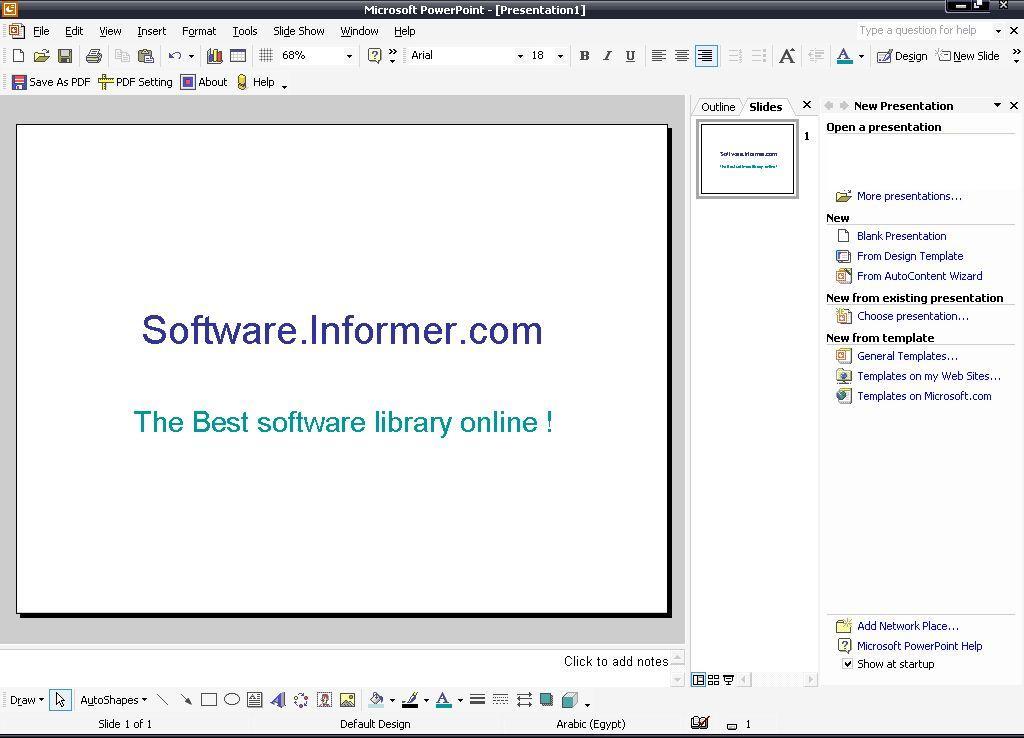Center the text alignment

pos(682,56)
